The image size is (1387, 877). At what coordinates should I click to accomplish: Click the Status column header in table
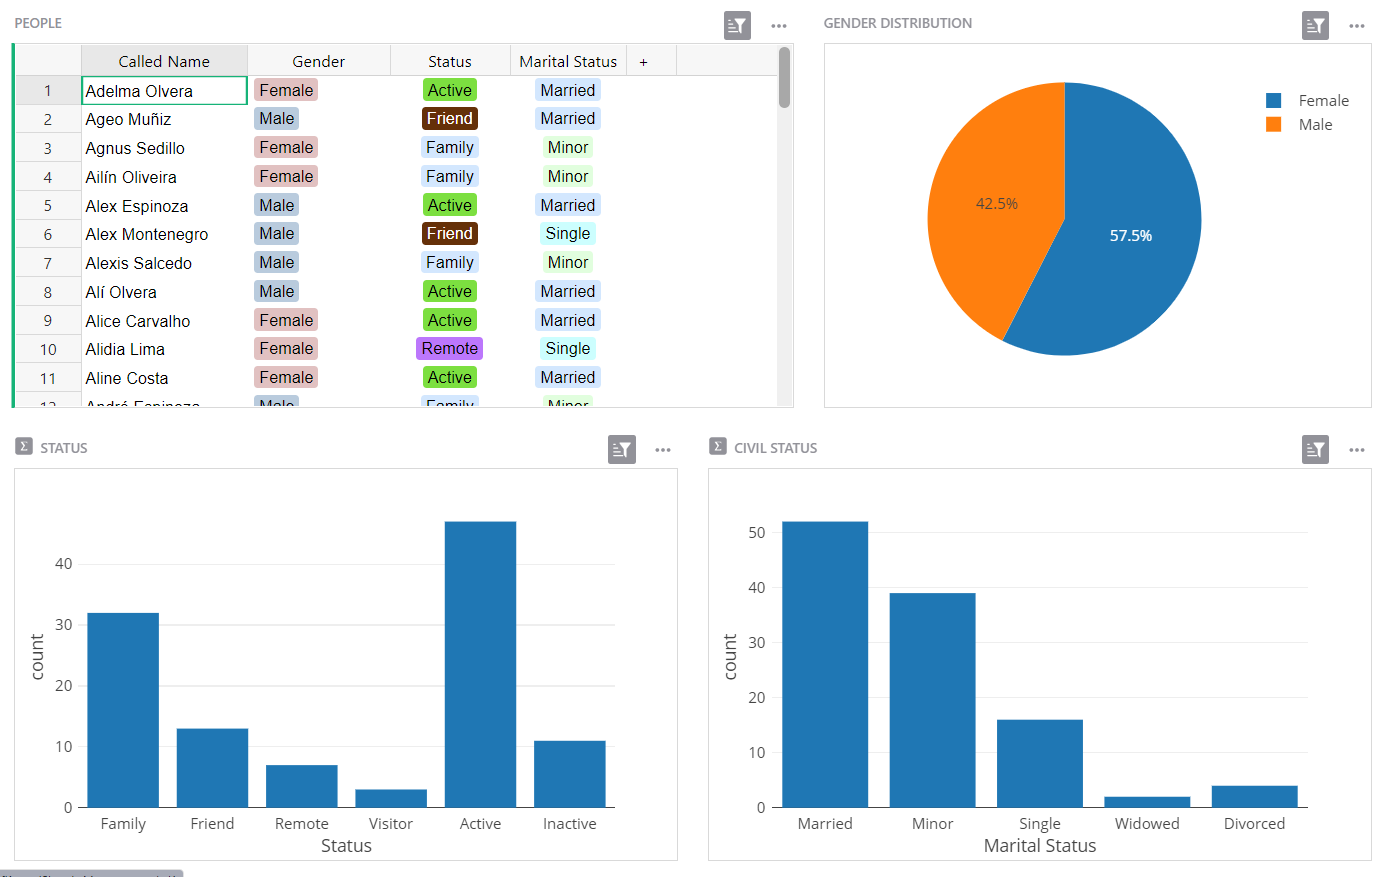(450, 62)
